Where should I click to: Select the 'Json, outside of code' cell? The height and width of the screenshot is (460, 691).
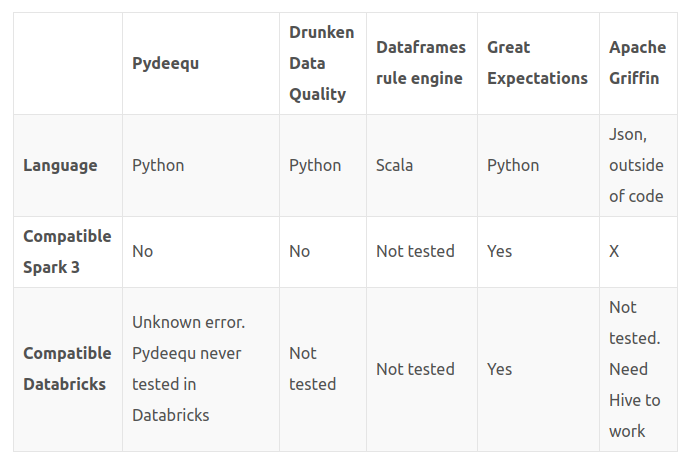point(636,165)
